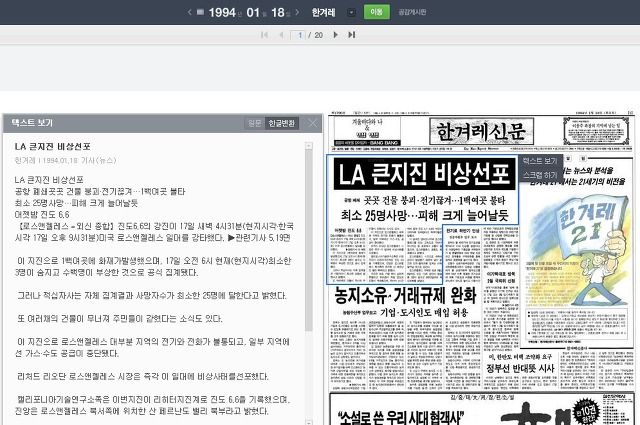Click the 한겨레 newspaper name selector
The image size is (640, 425).
[323, 13]
